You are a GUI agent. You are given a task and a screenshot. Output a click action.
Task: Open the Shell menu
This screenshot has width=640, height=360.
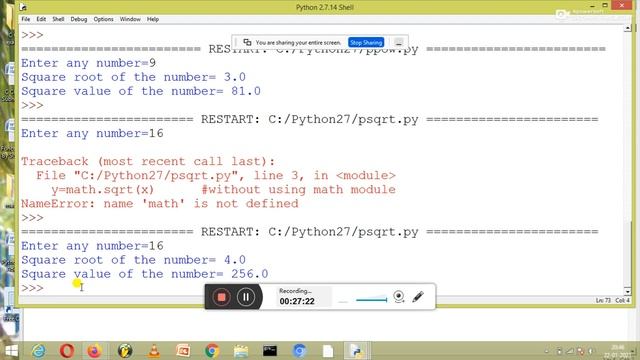58,19
